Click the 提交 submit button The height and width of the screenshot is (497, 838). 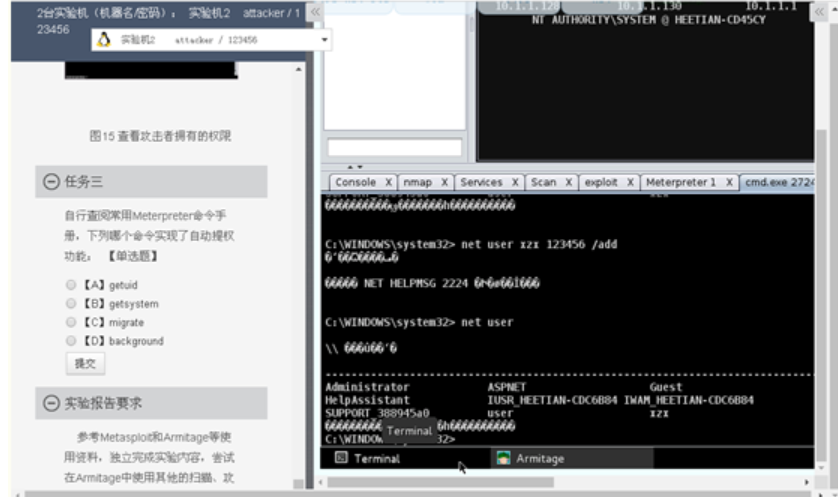click(x=86, y=363)
